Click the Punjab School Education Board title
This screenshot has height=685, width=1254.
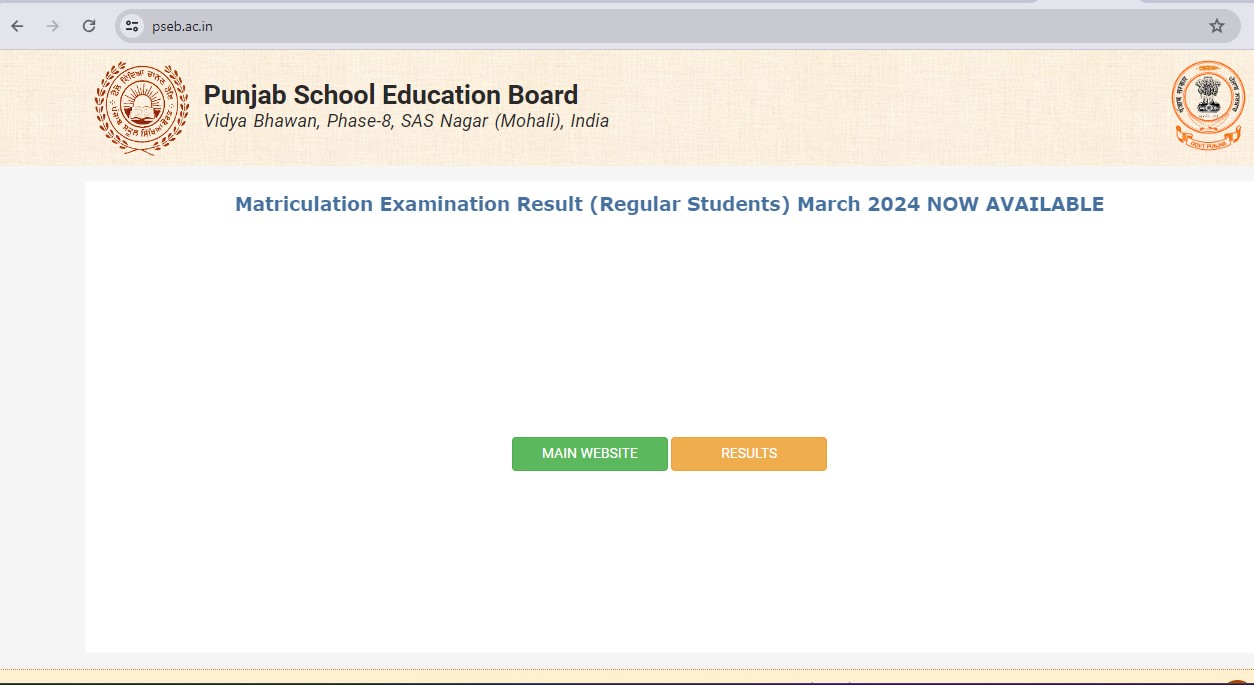[x=390, y=94]
